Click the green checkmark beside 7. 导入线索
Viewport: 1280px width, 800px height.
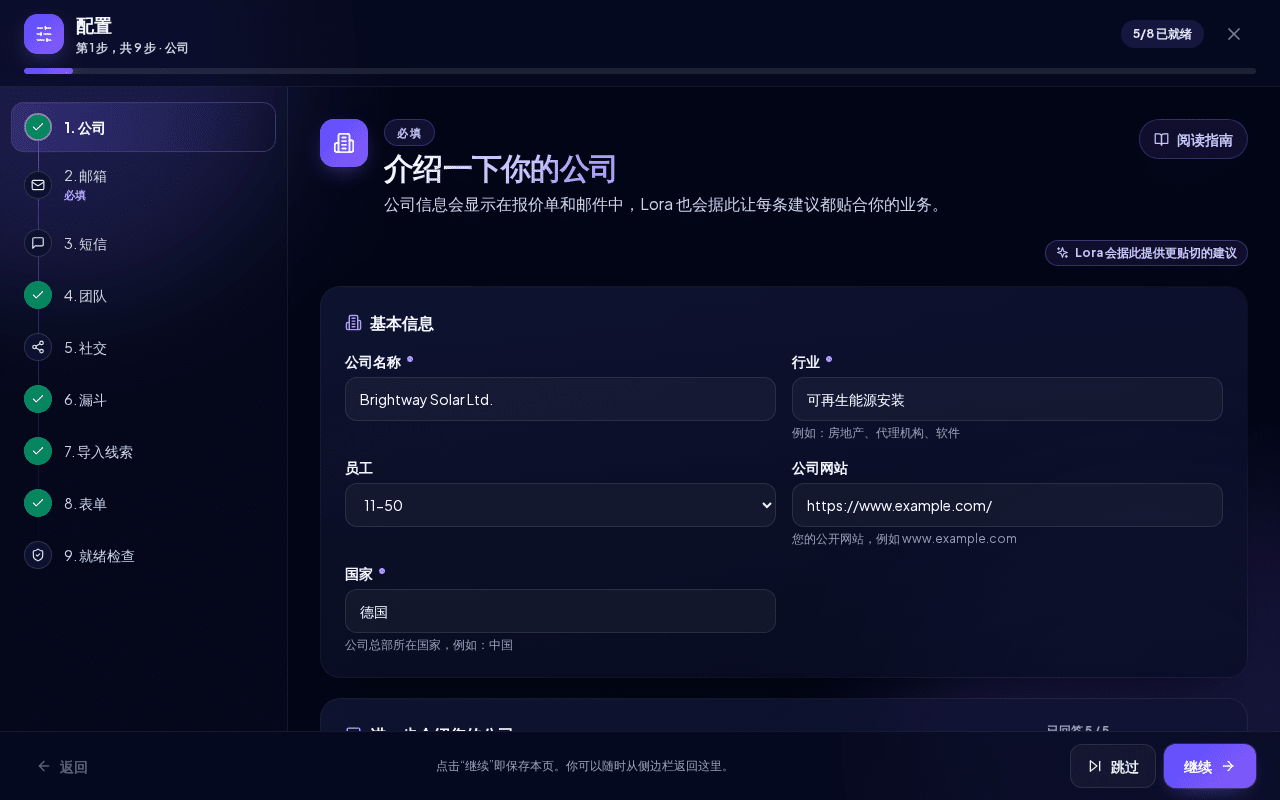click(x=38, y=451)
